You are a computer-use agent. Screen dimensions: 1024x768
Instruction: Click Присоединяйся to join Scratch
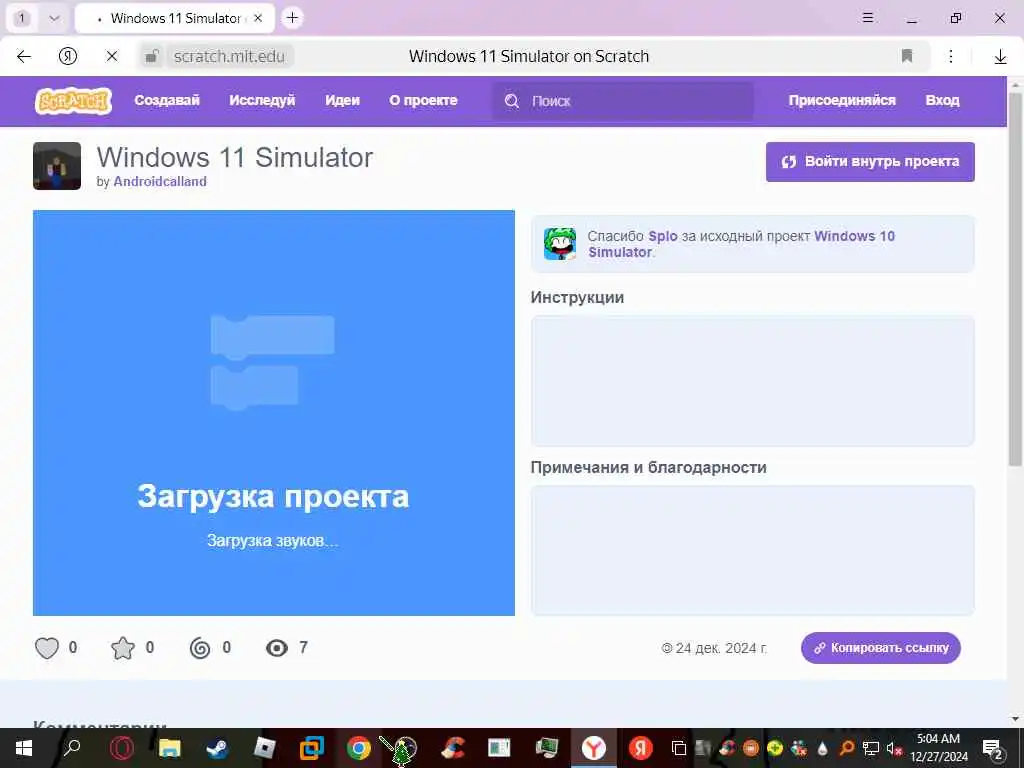coord(842,101)
